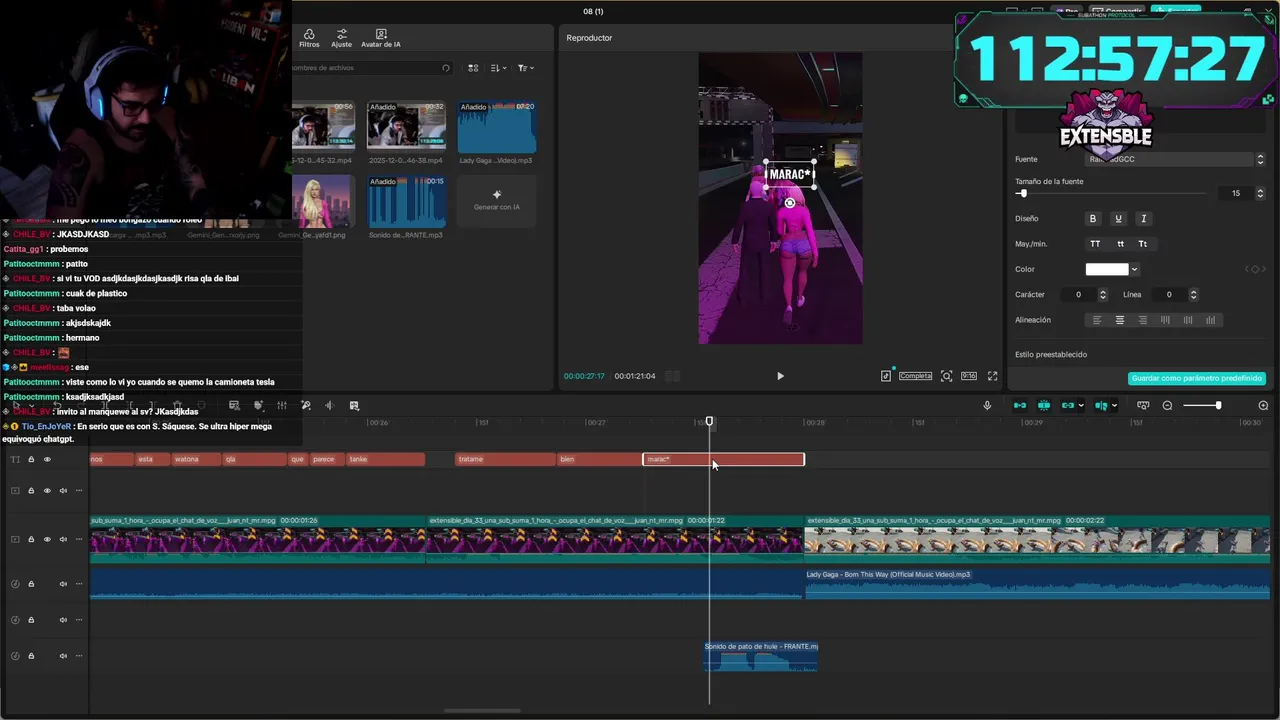
Task: Open the Avatar de IA tab
Action: [x=381, y=38]
